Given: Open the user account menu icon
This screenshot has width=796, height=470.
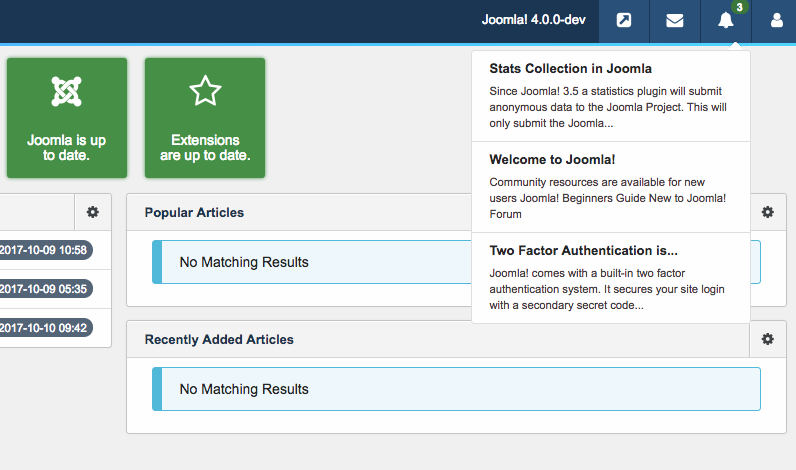Looking at the screenshot, I should pos(776,21).
